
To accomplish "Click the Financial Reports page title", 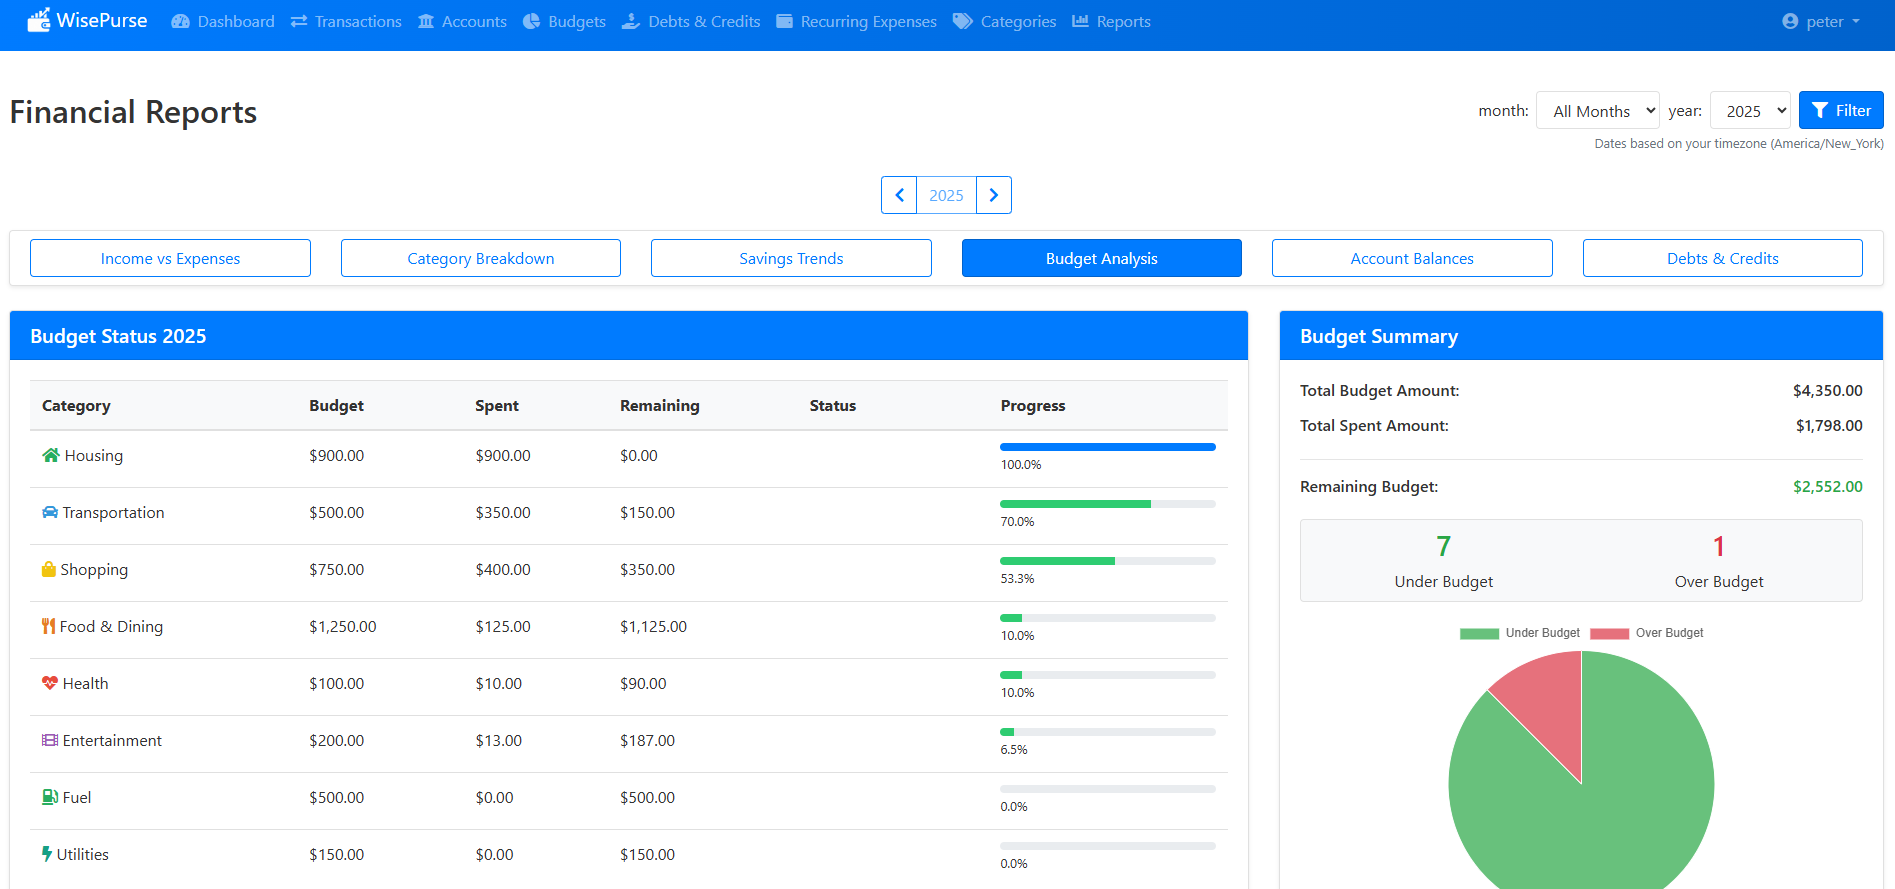I will coord(133,112).
